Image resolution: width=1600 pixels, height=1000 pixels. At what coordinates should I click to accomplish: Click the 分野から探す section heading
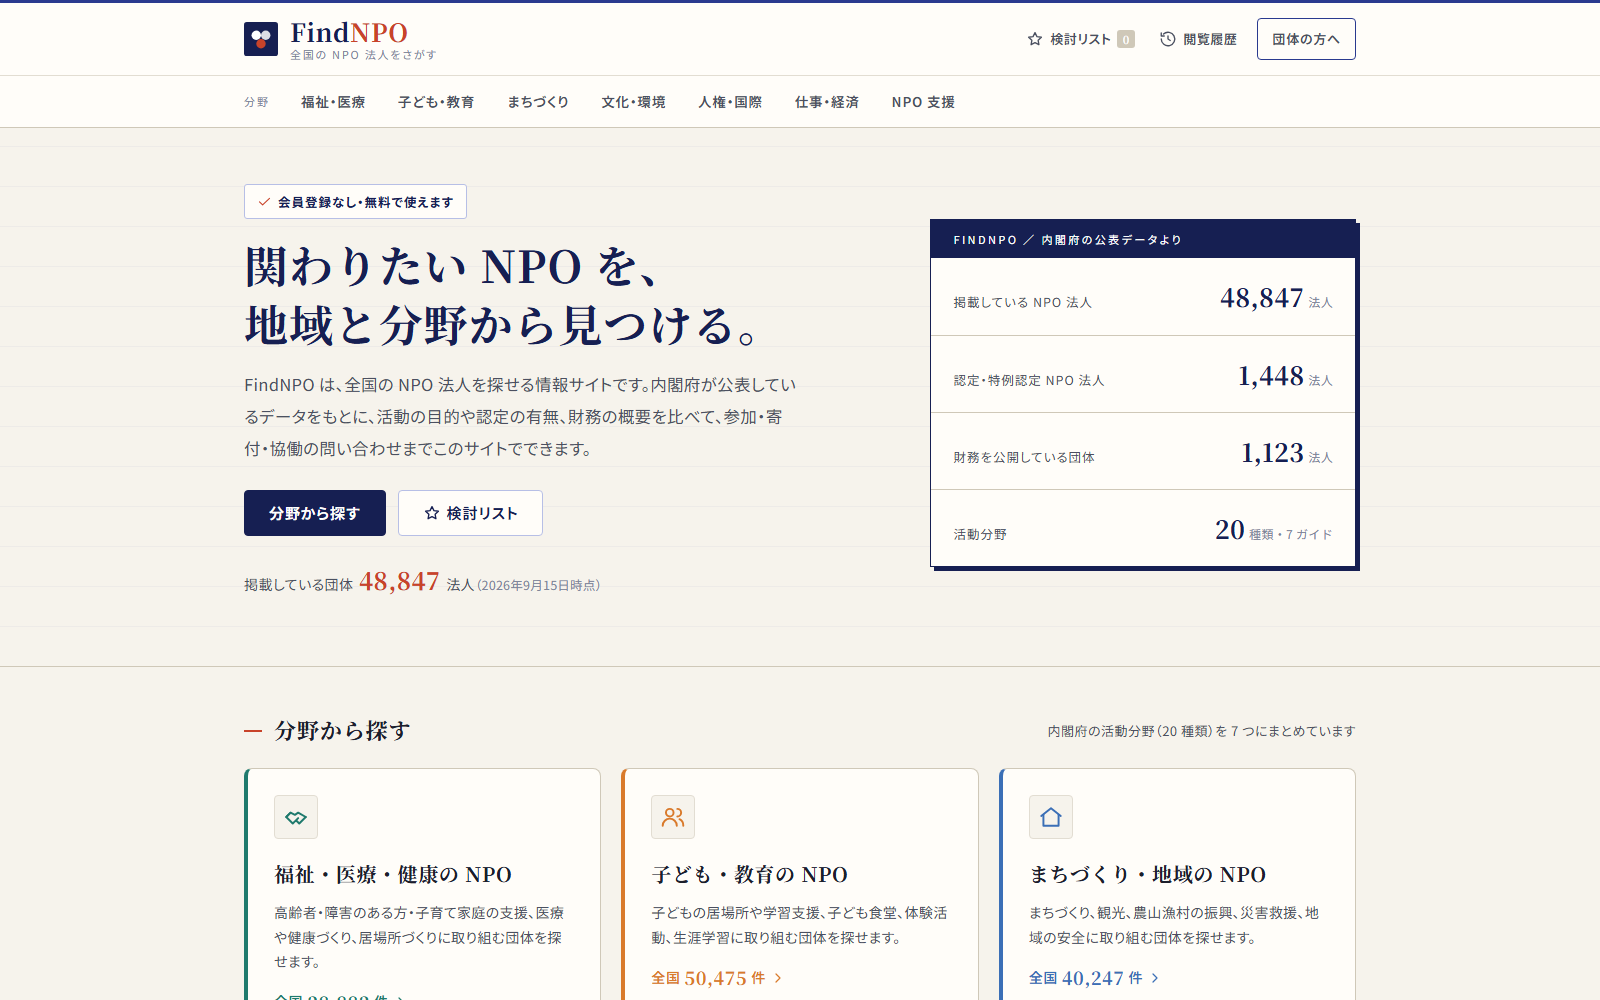click(x=343, y=731)
